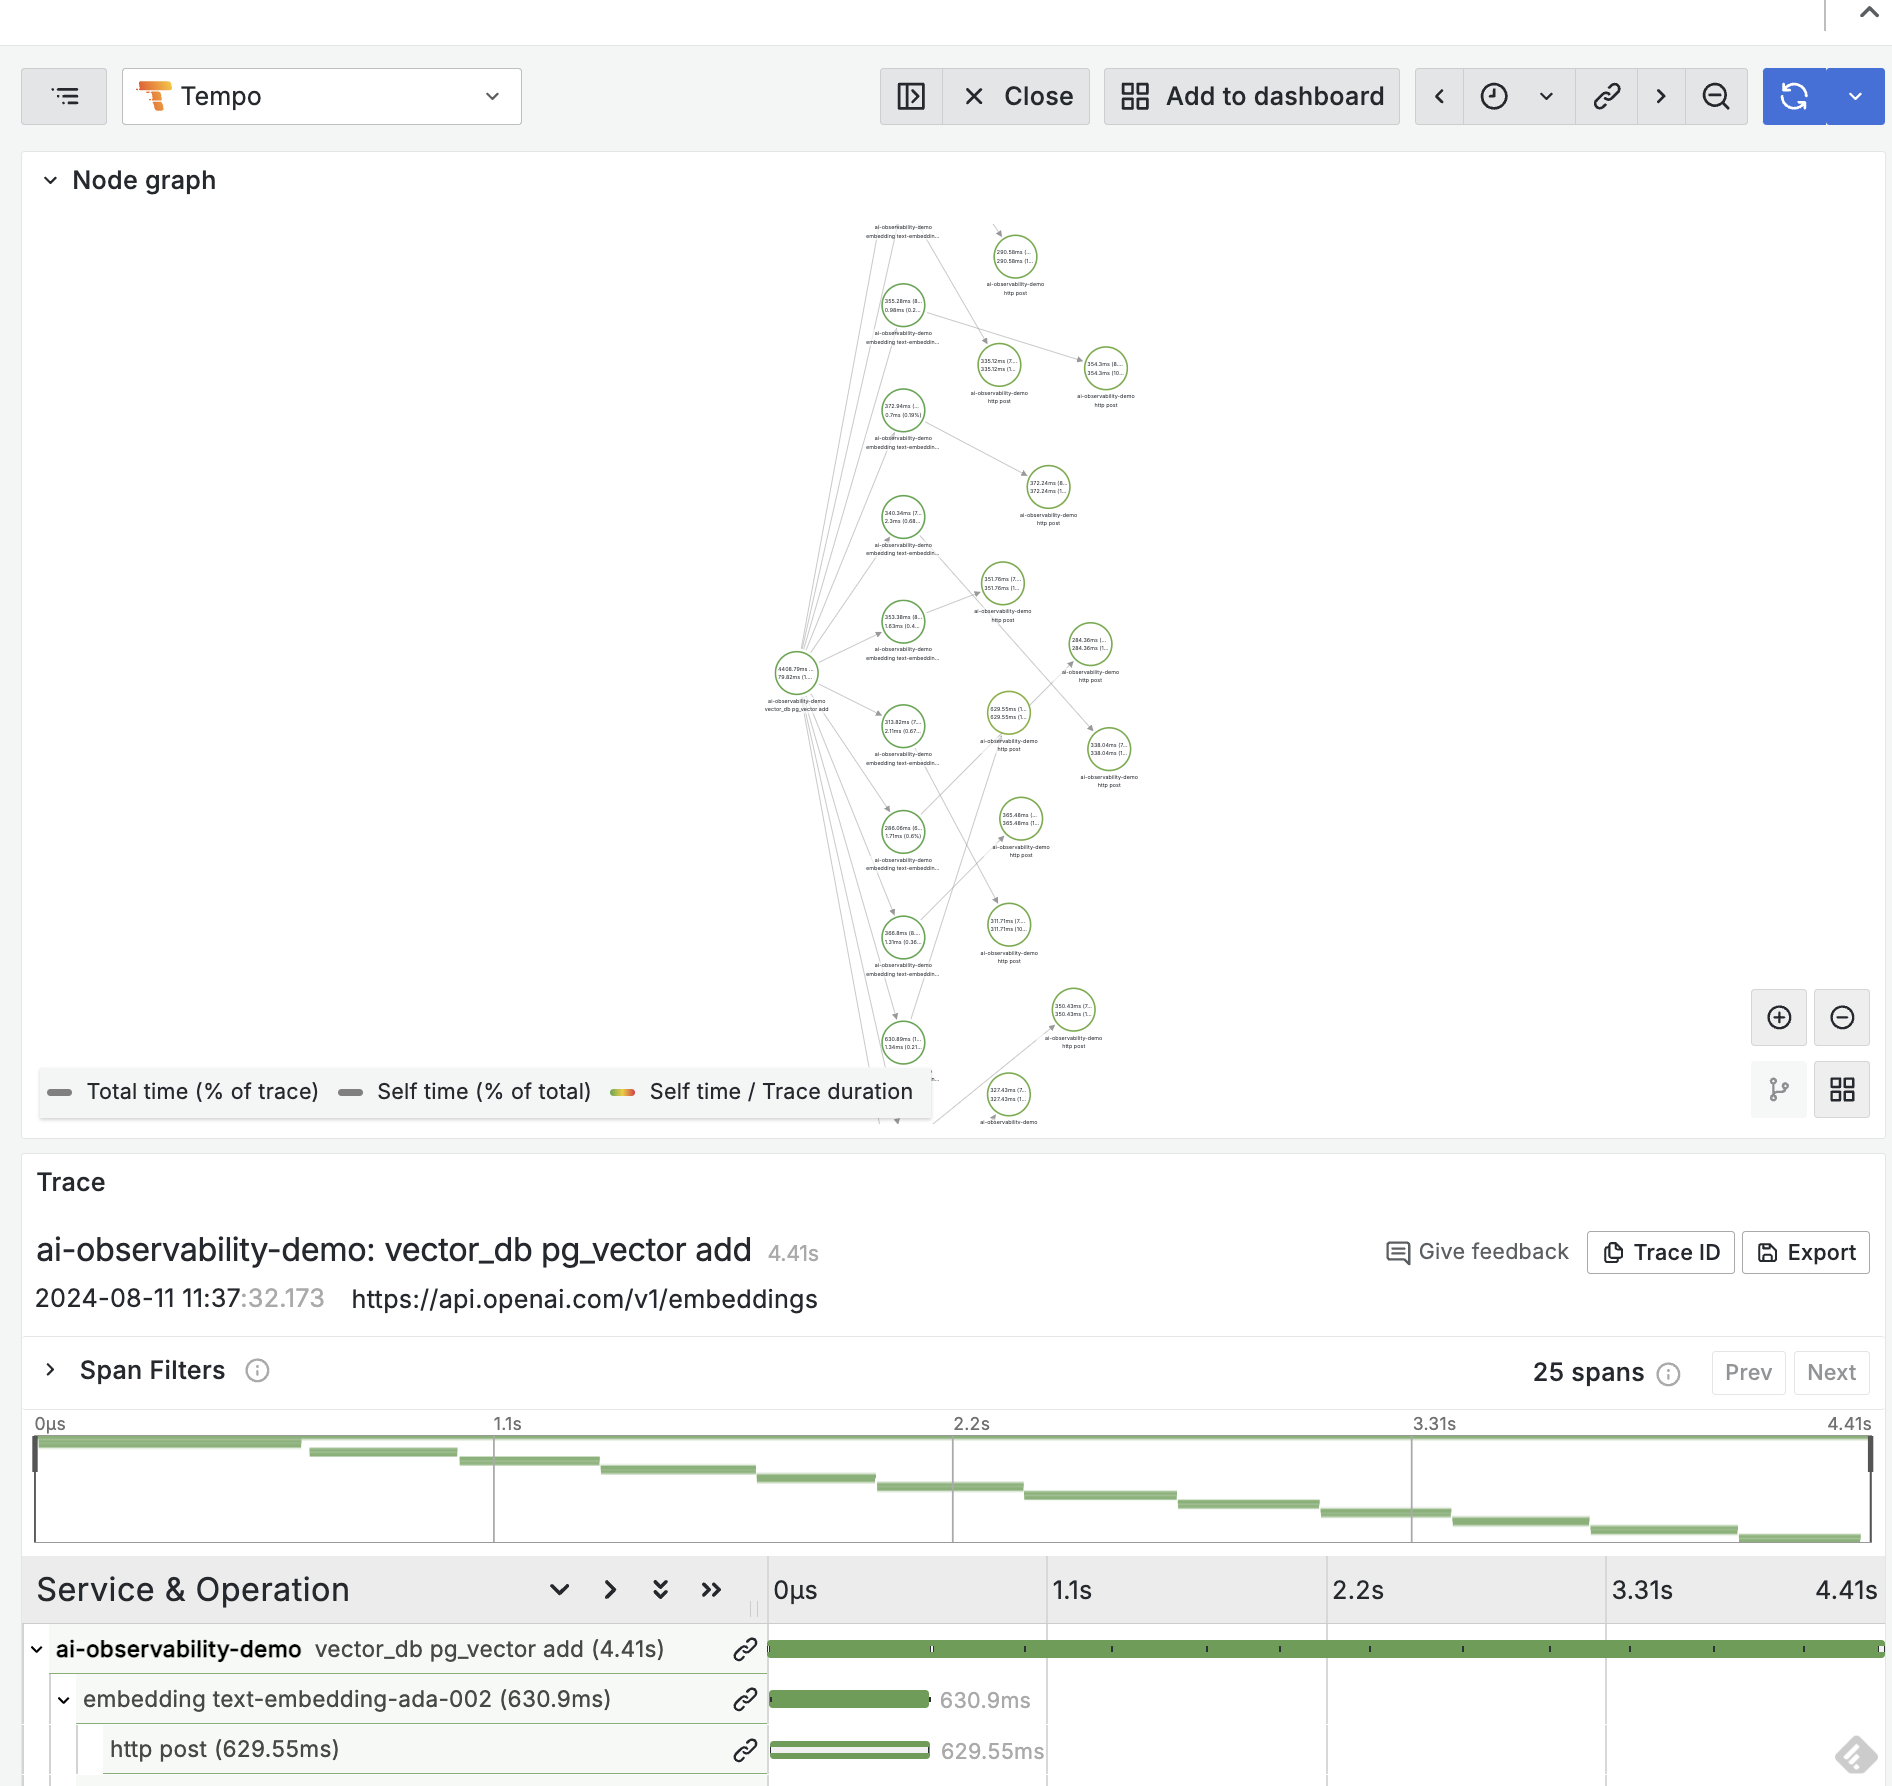Collapse the ai-observability-demo root span
Viewport: 1892px width, 1786px height.
[37, 1649]
